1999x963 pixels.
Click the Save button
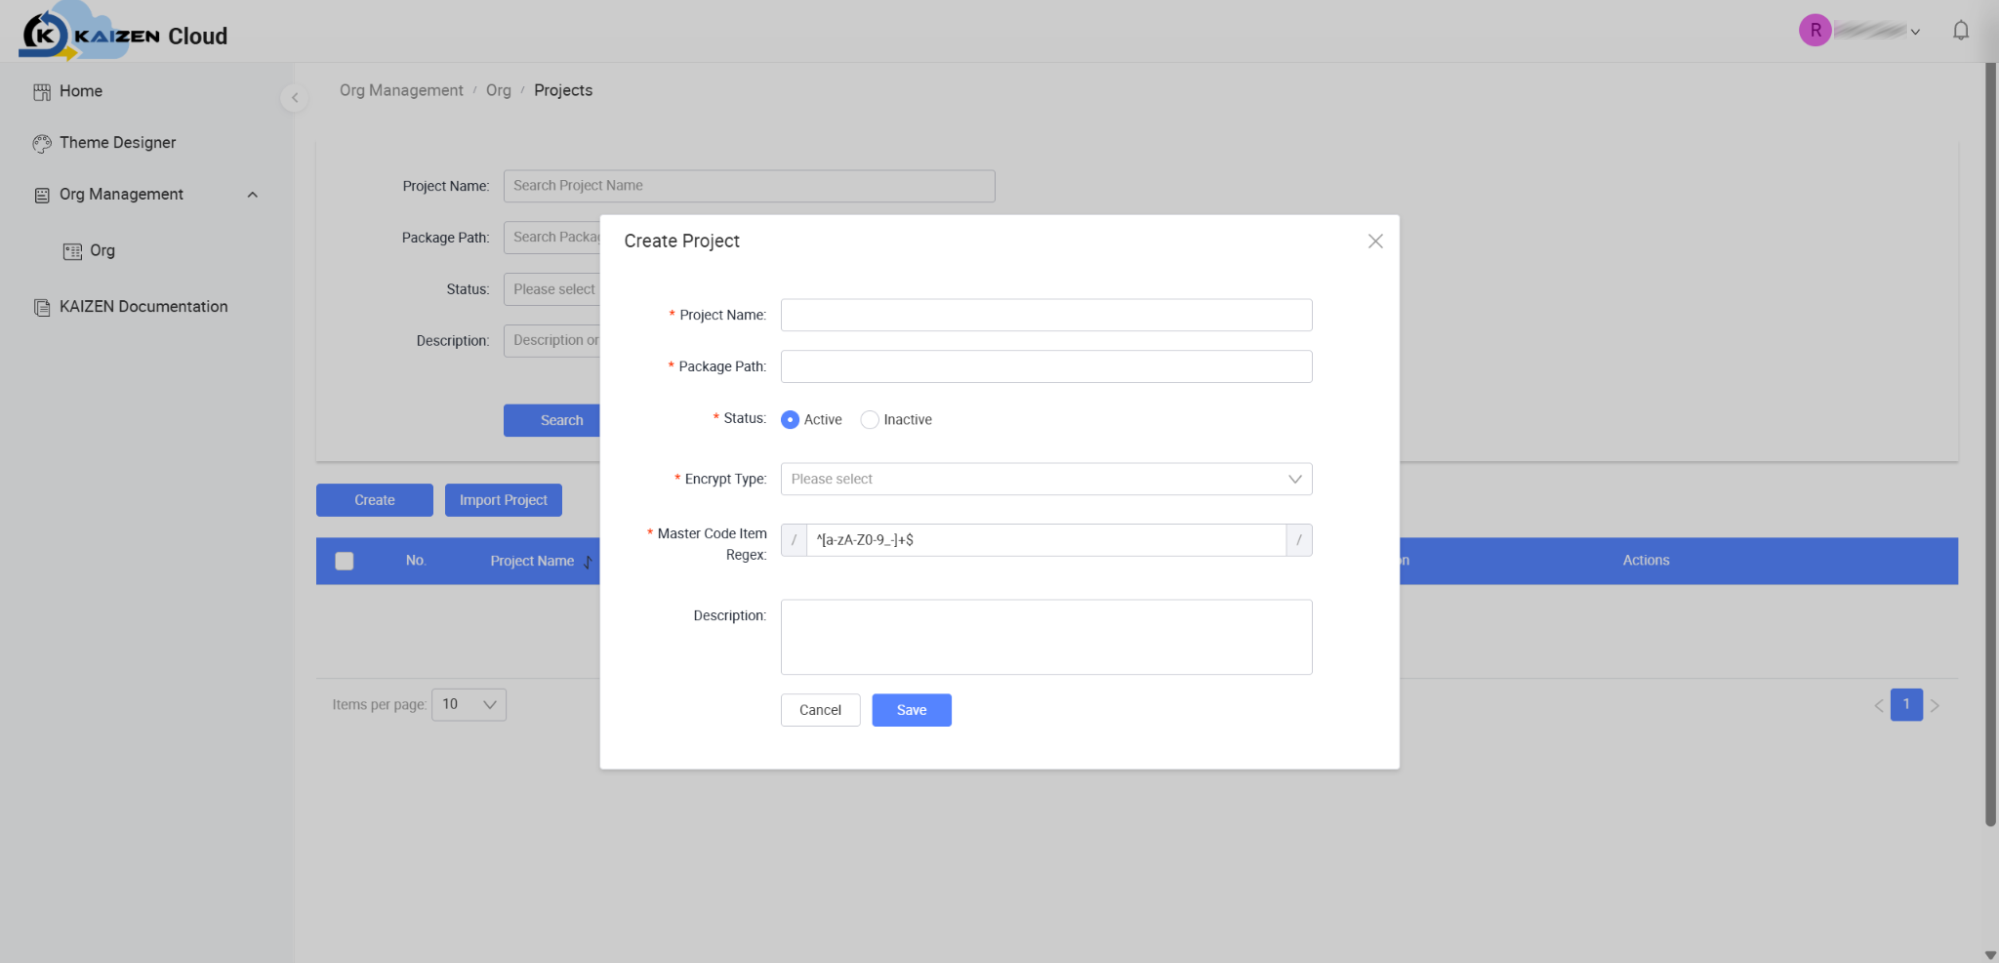point(911,710)
